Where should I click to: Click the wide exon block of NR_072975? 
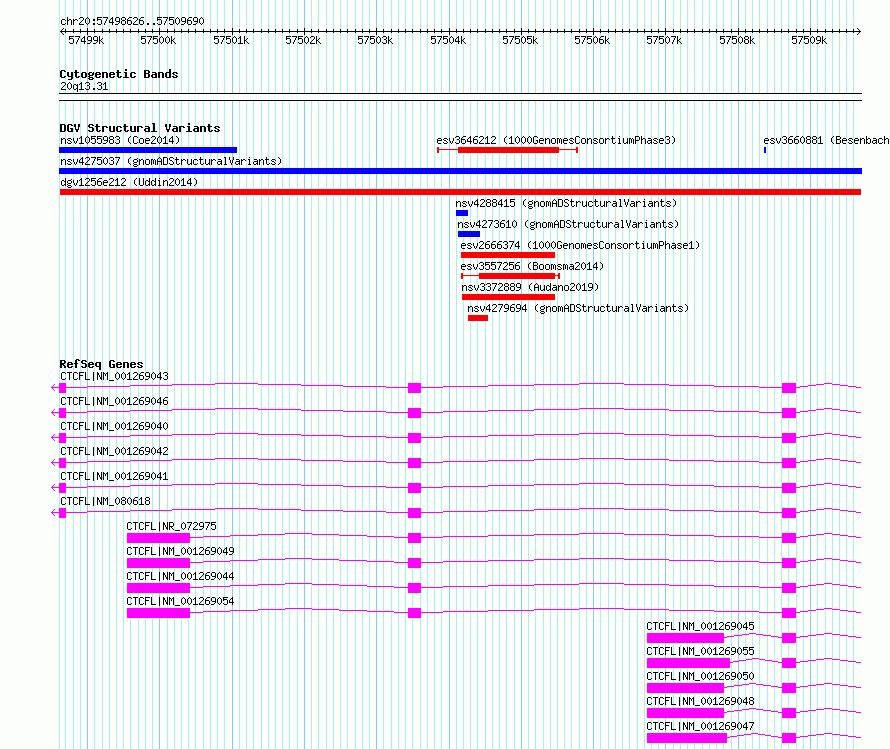pos(158,538)
